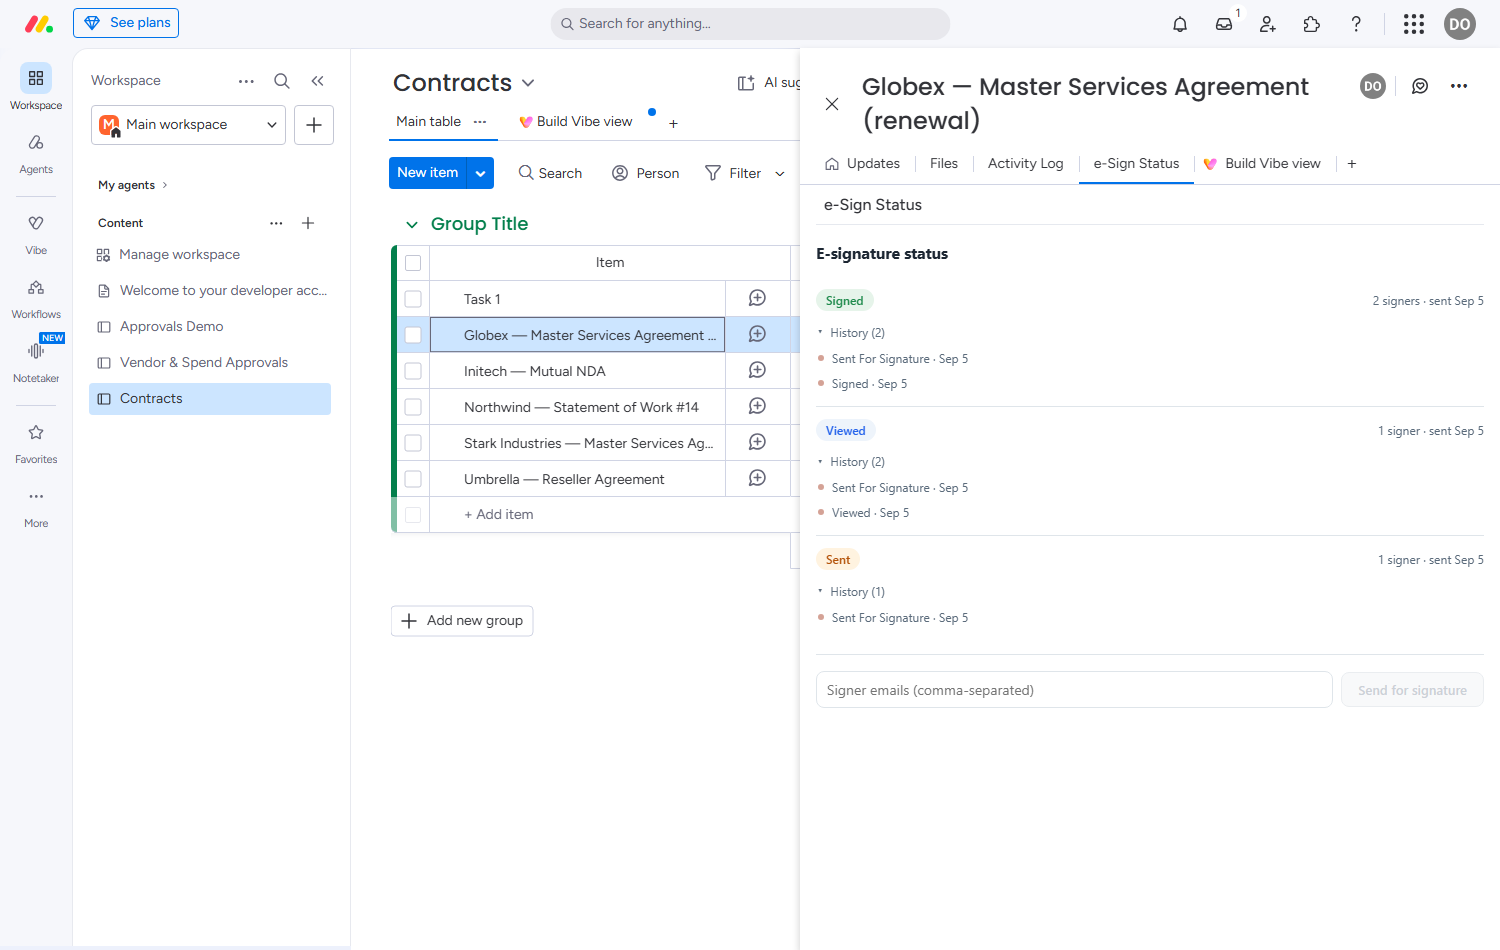Screen dimensions: 1500x950
Task: Open the notifications bell
Action: click(x=1180, y=24)
